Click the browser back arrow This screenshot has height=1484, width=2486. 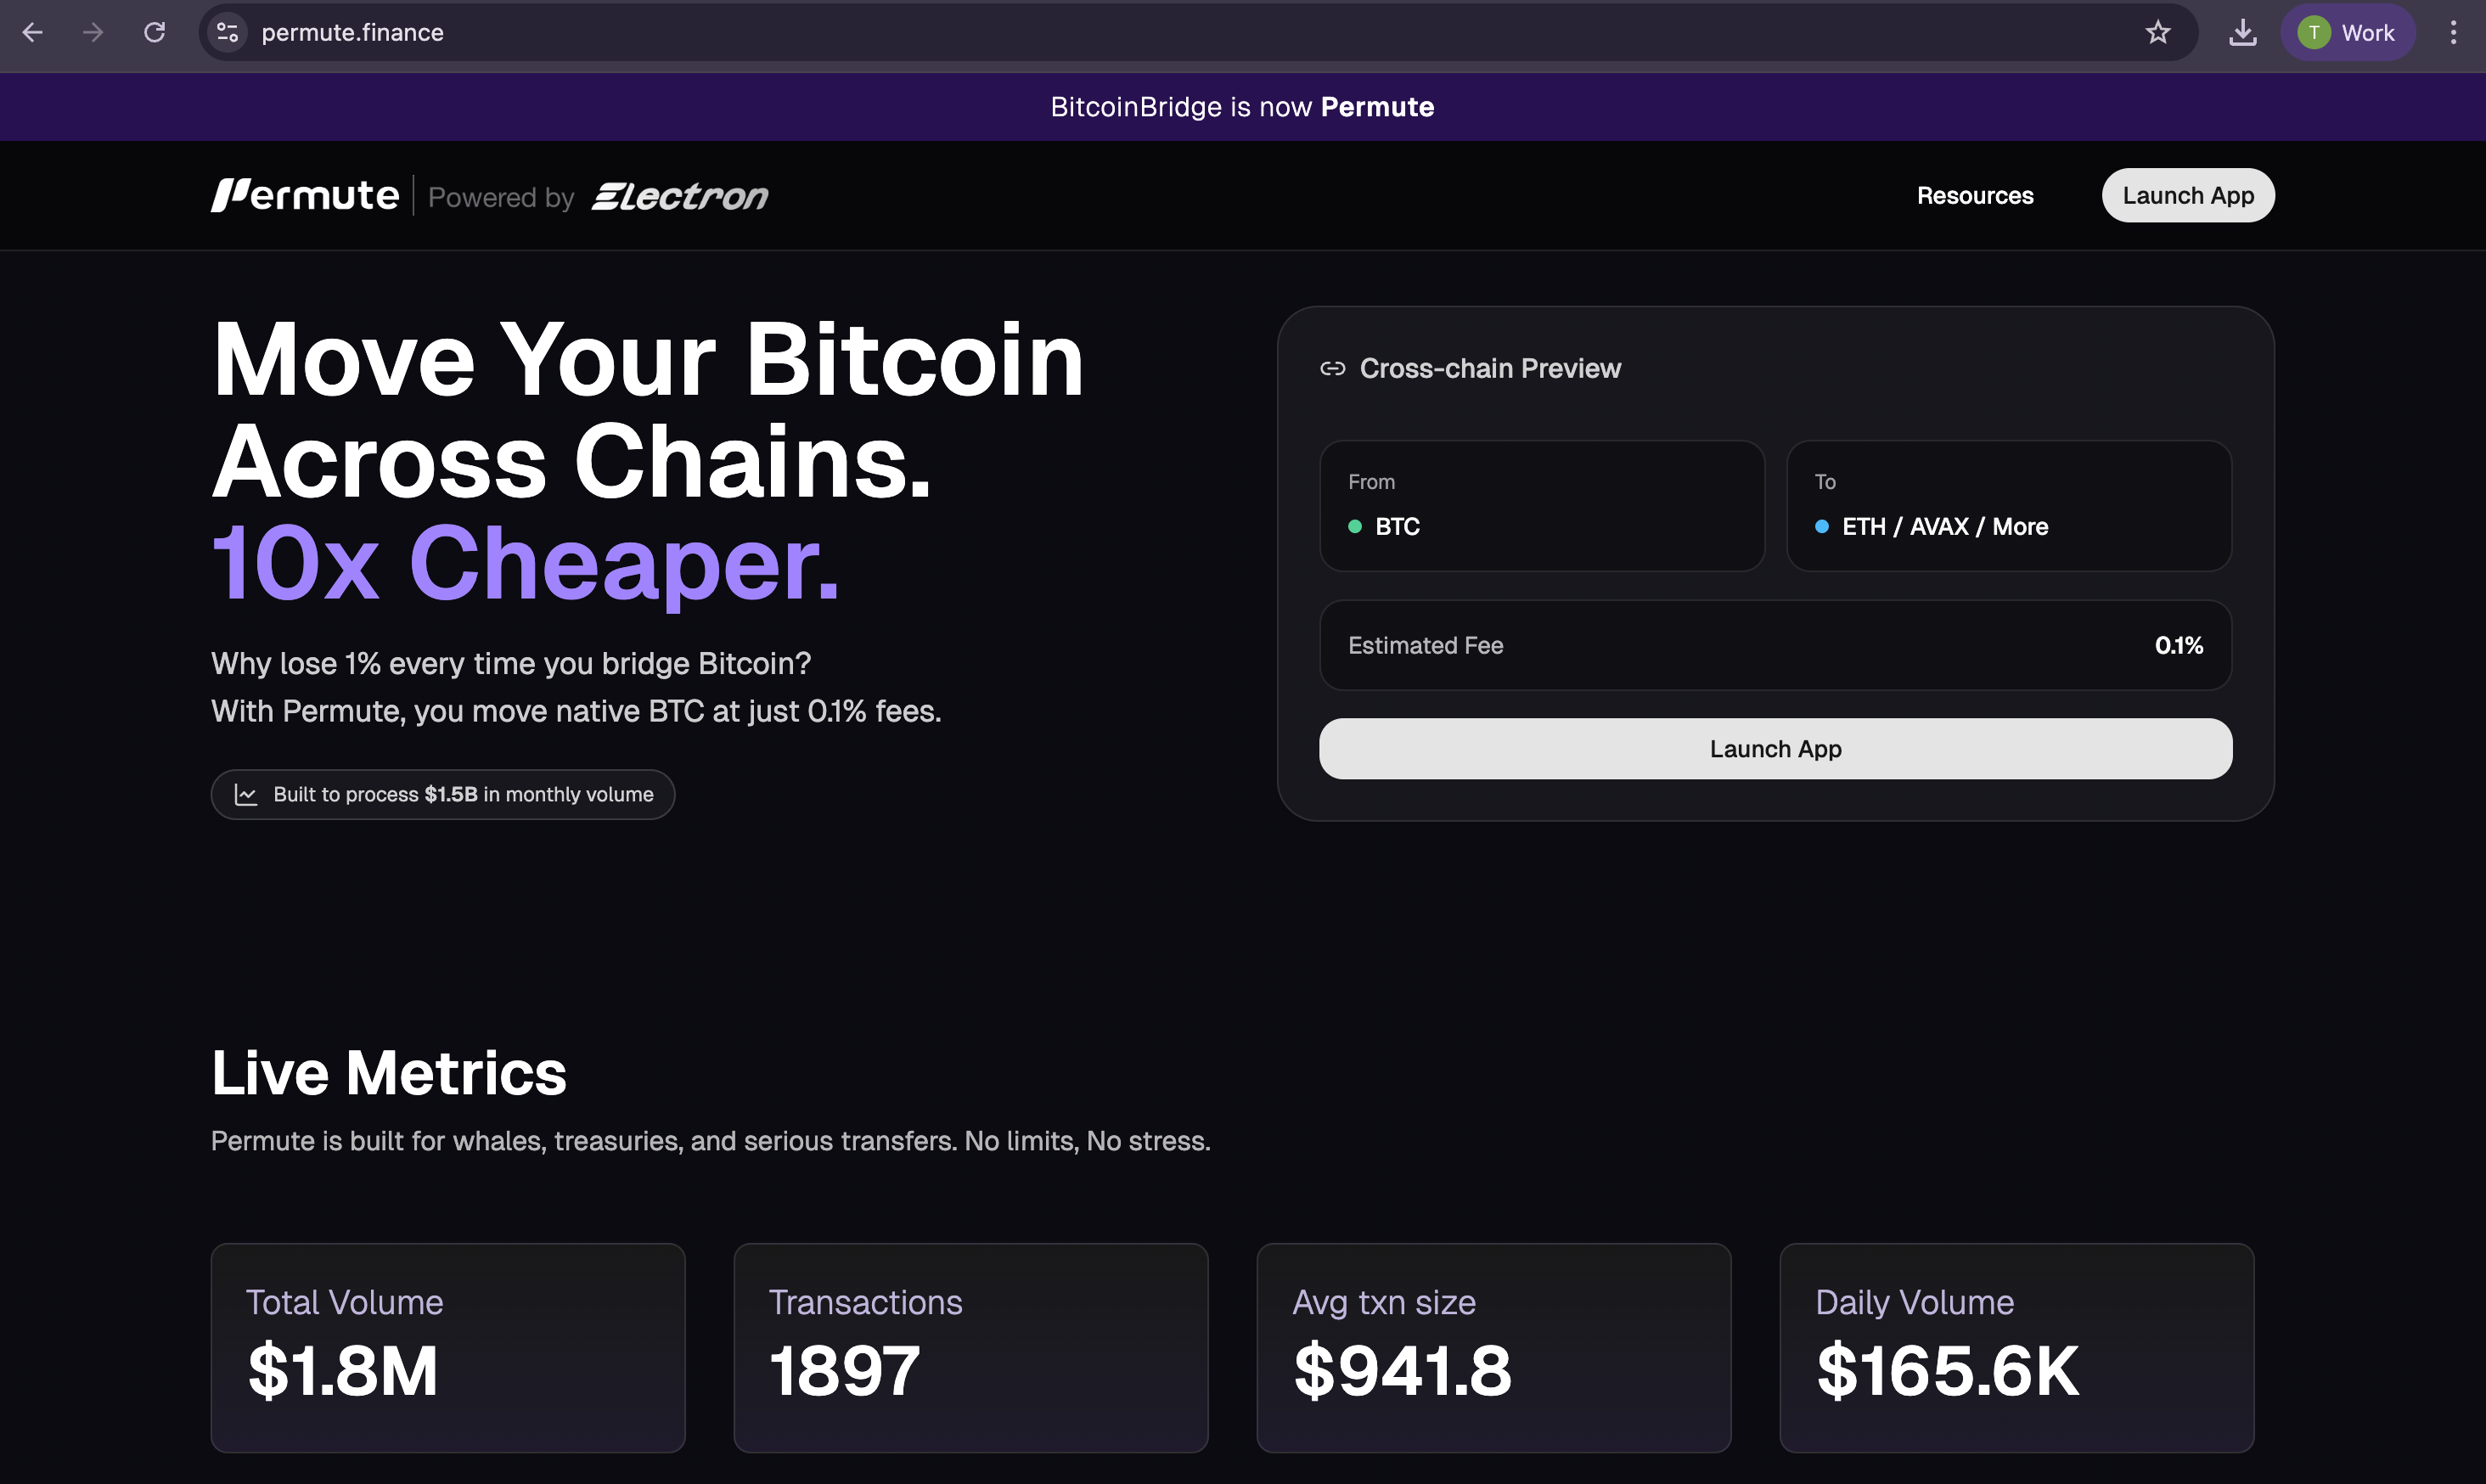coord(32,33)
